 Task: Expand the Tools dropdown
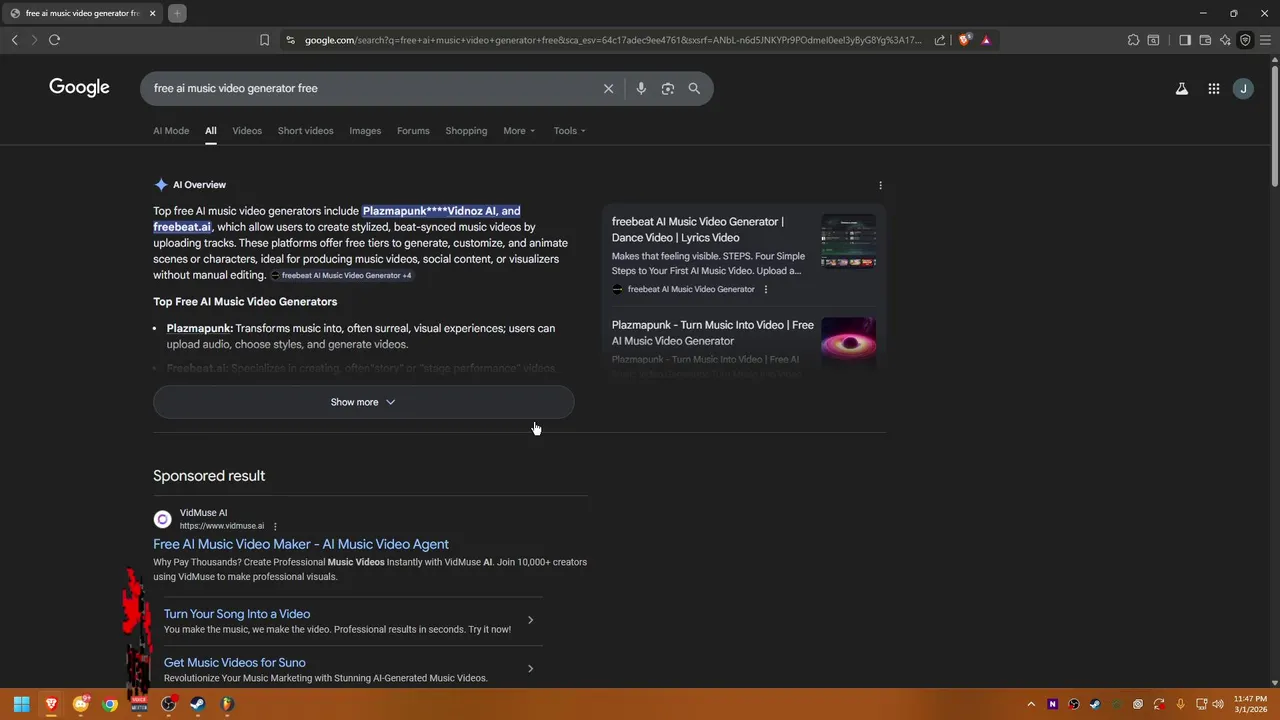[x=569, y=131]
